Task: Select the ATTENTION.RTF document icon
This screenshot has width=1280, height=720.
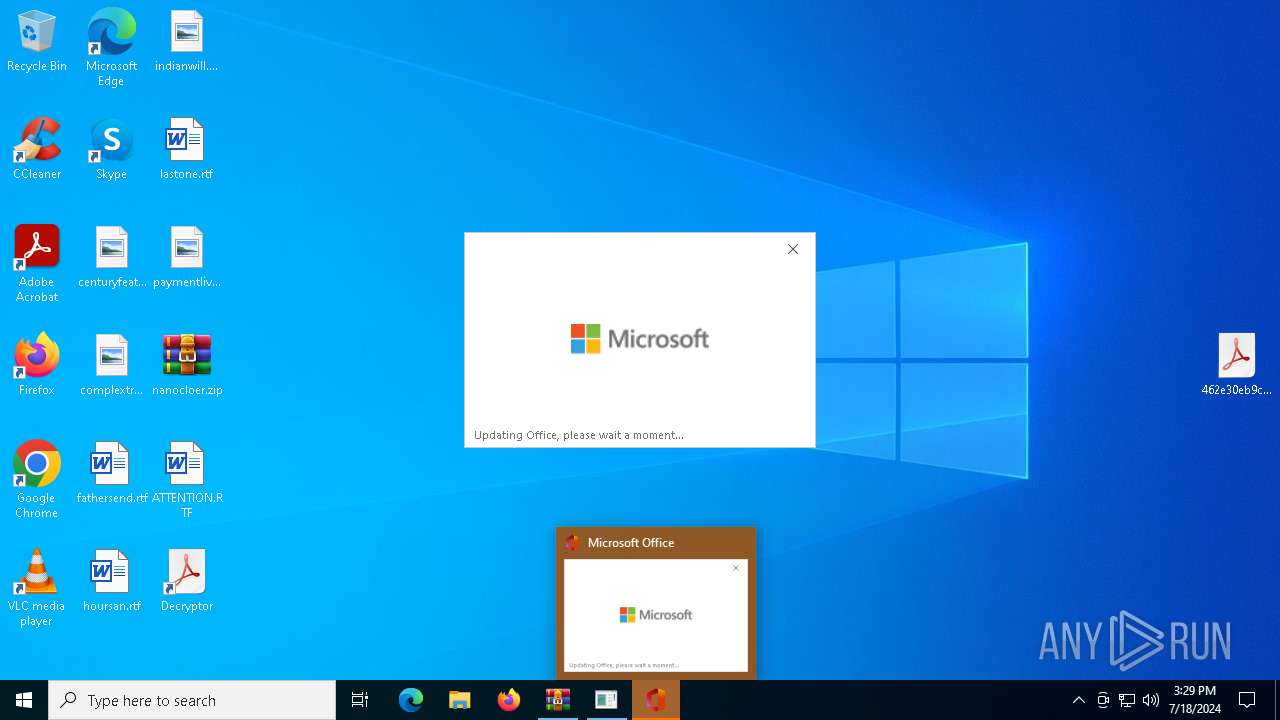Action: (187, 480)
